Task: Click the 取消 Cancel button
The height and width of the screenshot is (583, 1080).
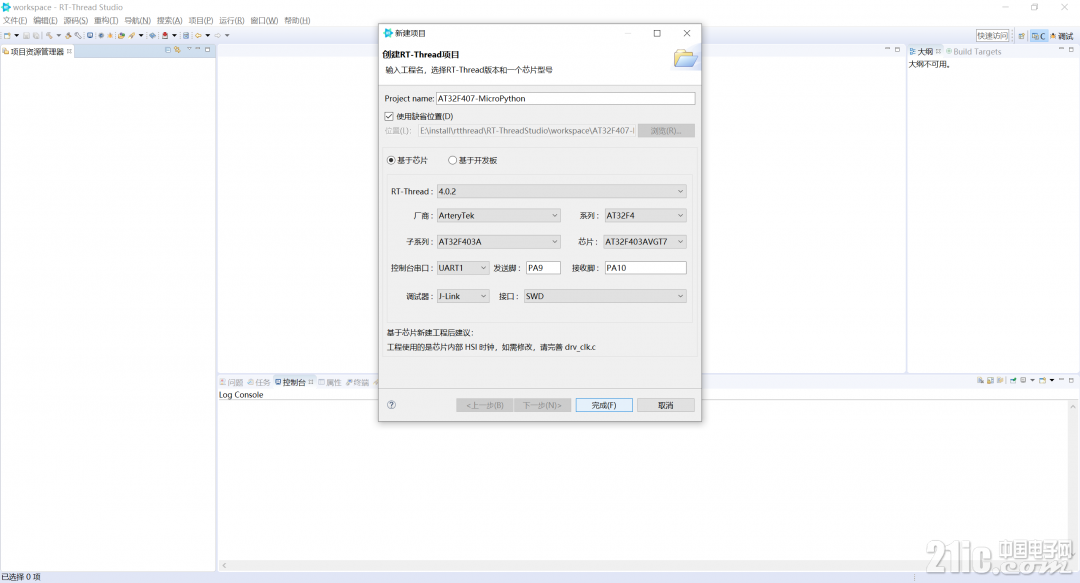Action: pos(665,405)
